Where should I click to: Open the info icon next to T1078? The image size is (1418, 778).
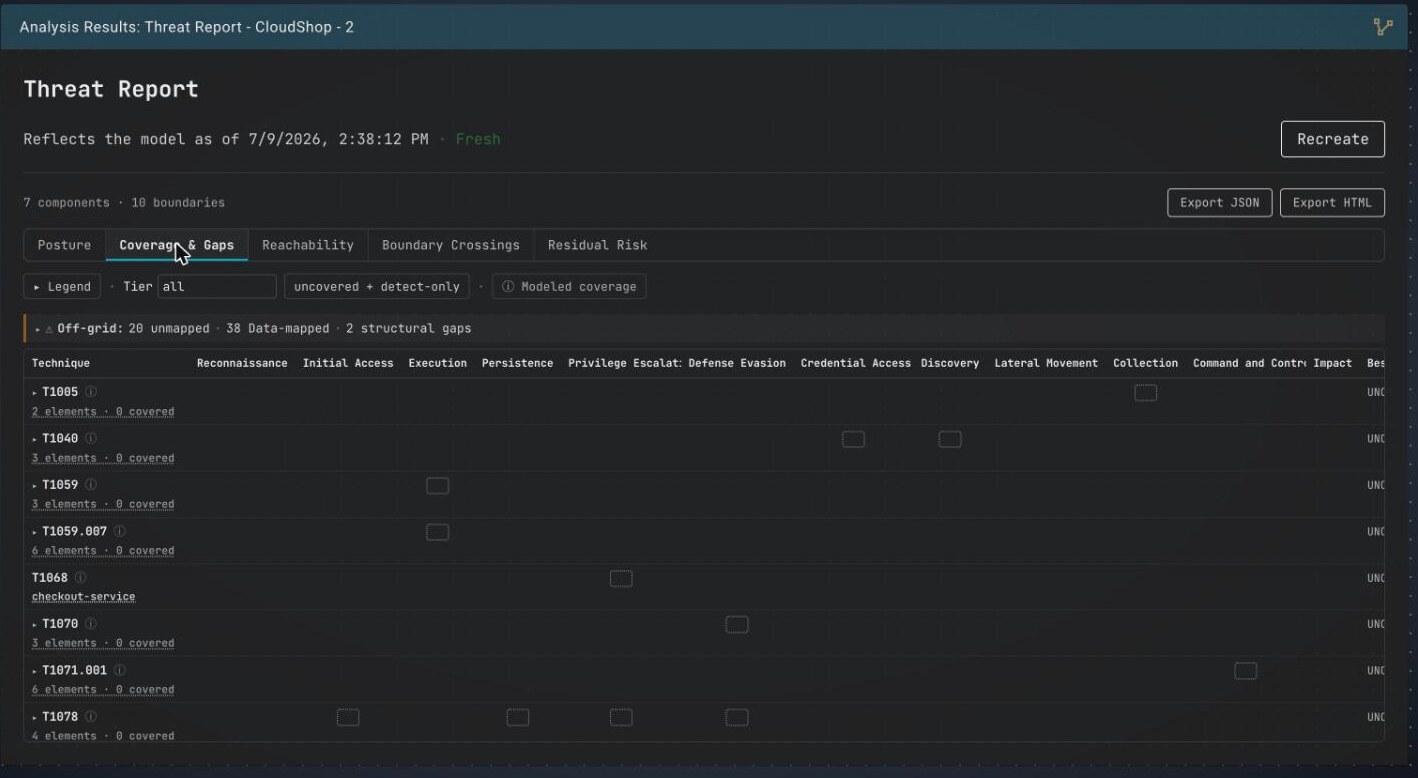[90, 716]
